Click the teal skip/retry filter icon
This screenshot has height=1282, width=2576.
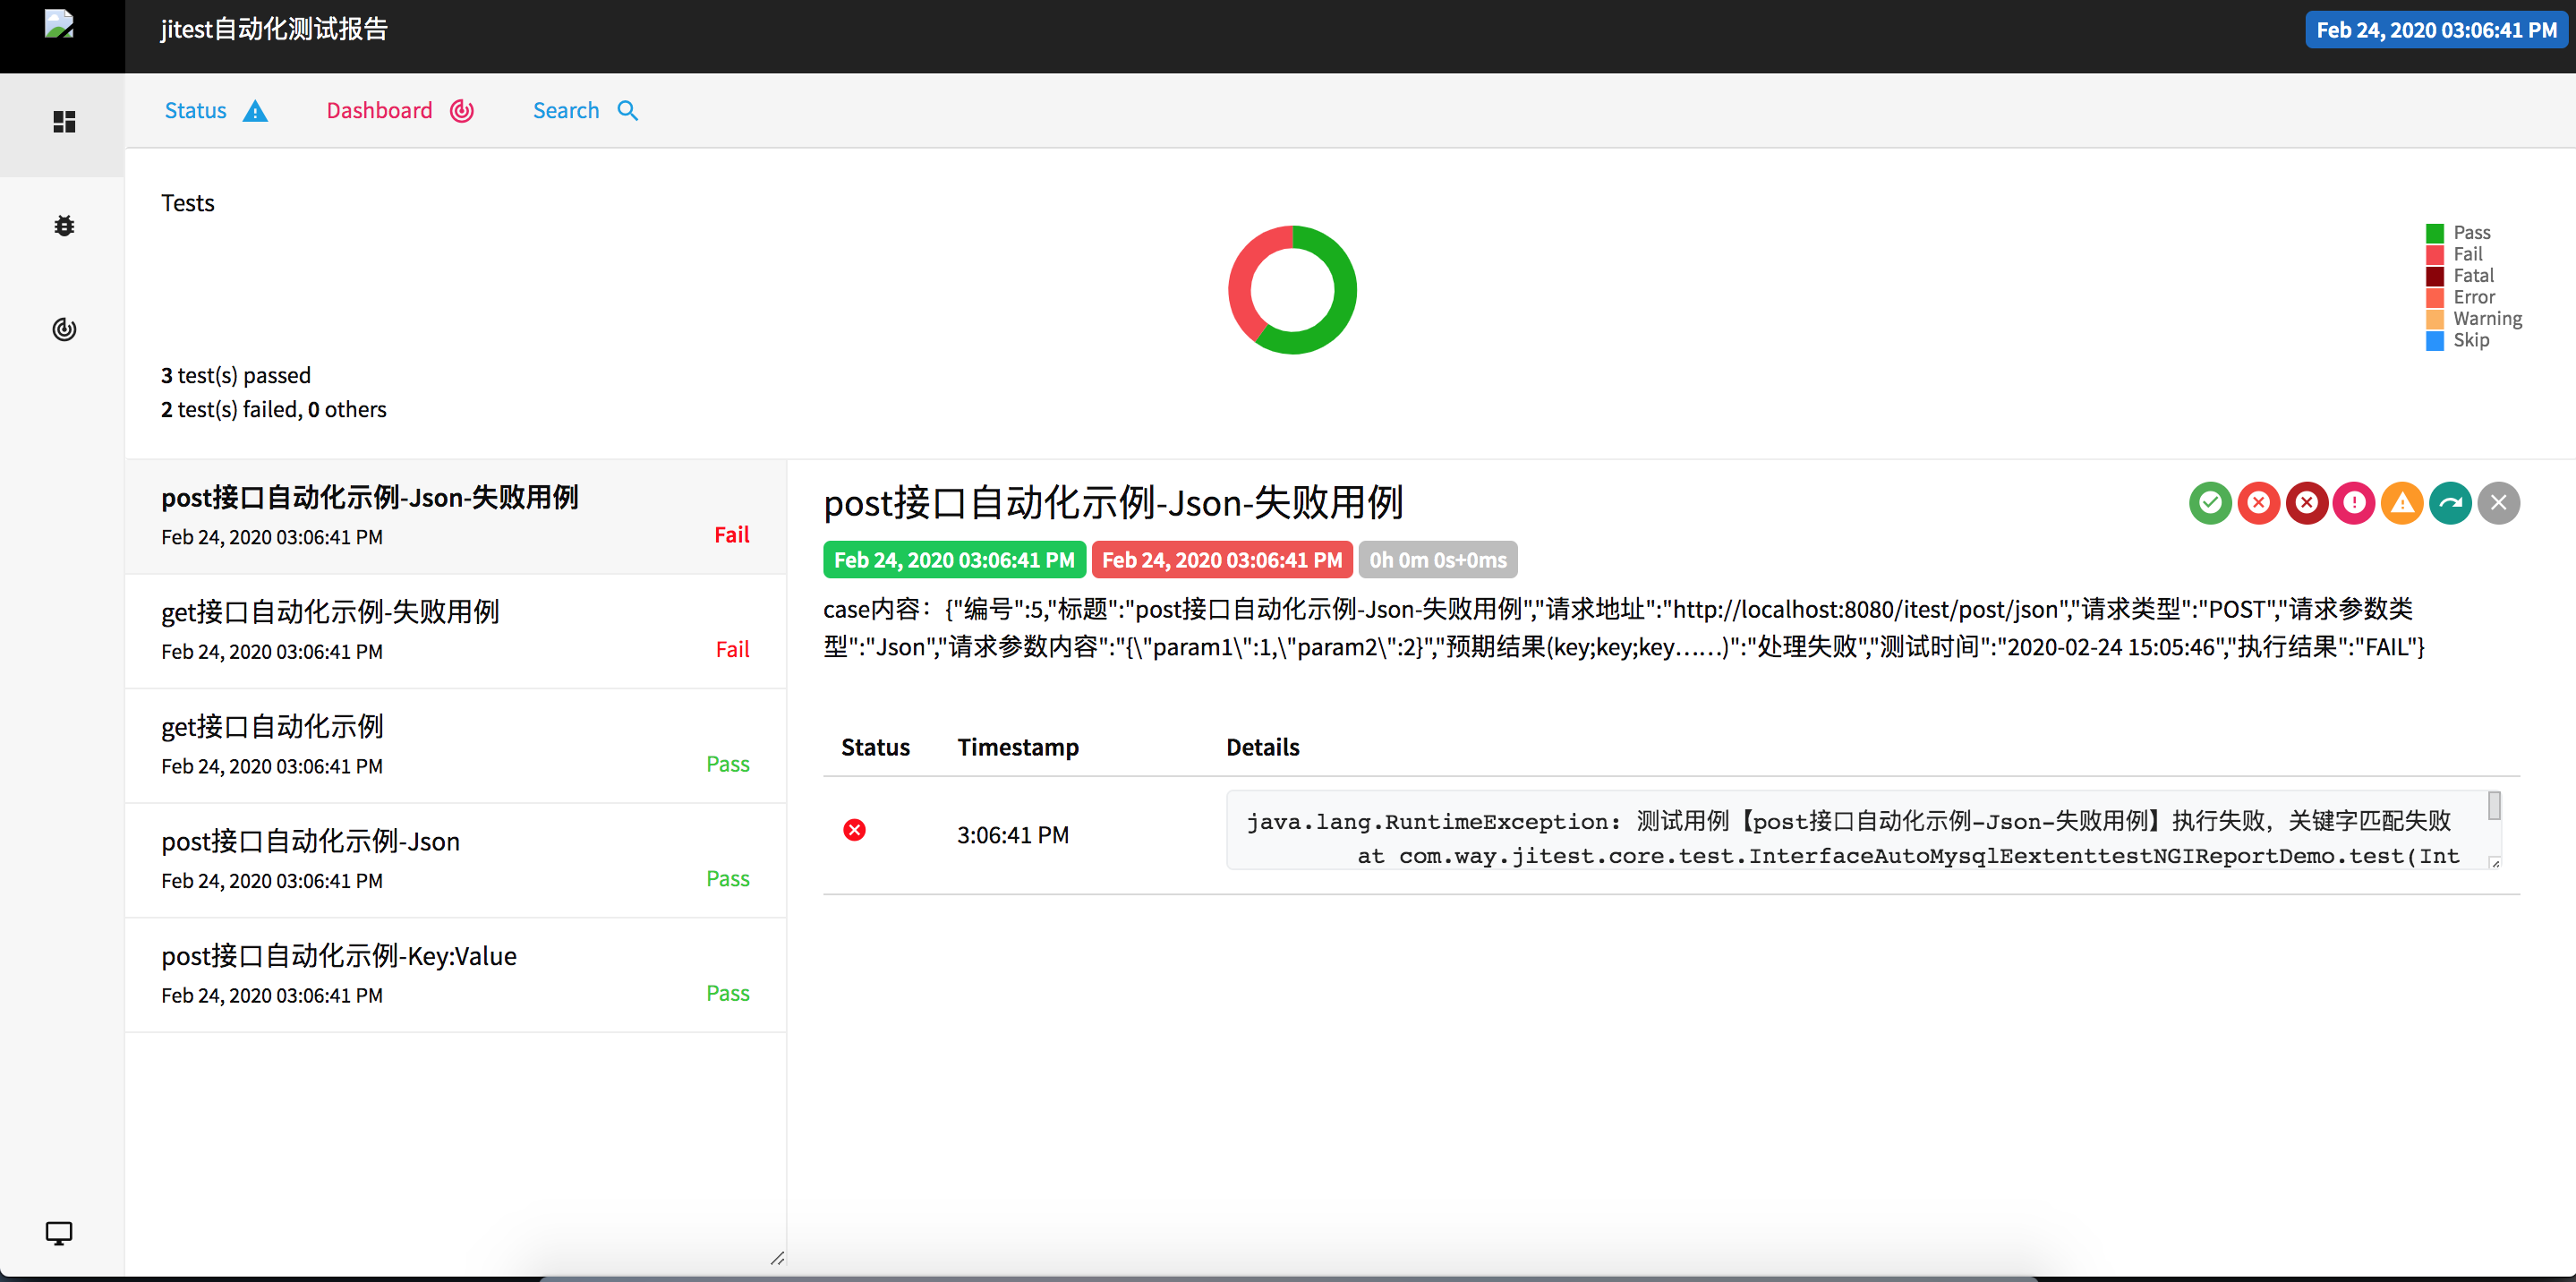coord(2451,503)
